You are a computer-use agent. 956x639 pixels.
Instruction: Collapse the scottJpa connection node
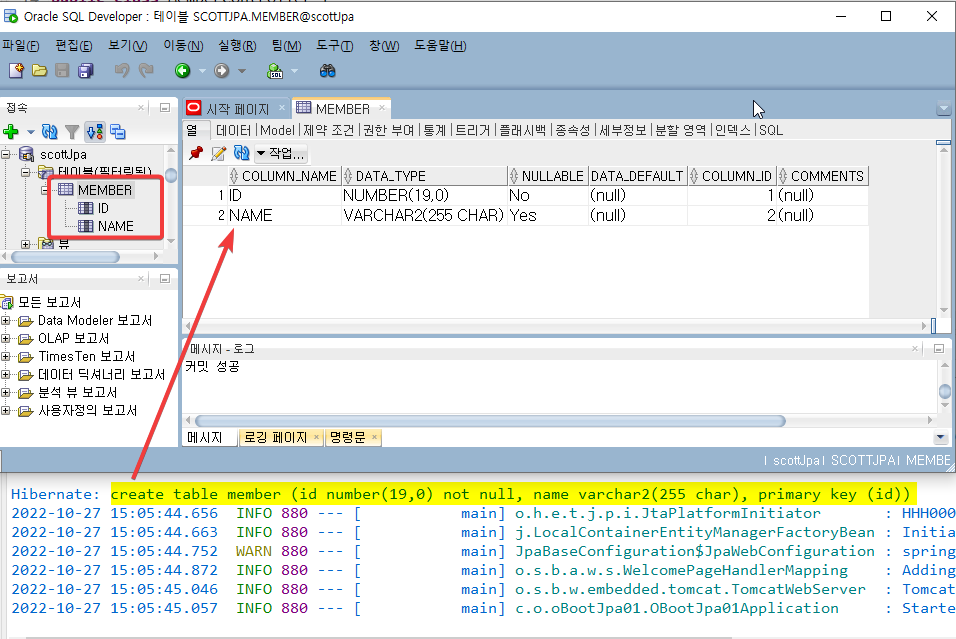pyautogui.click(x=5, y=154)
